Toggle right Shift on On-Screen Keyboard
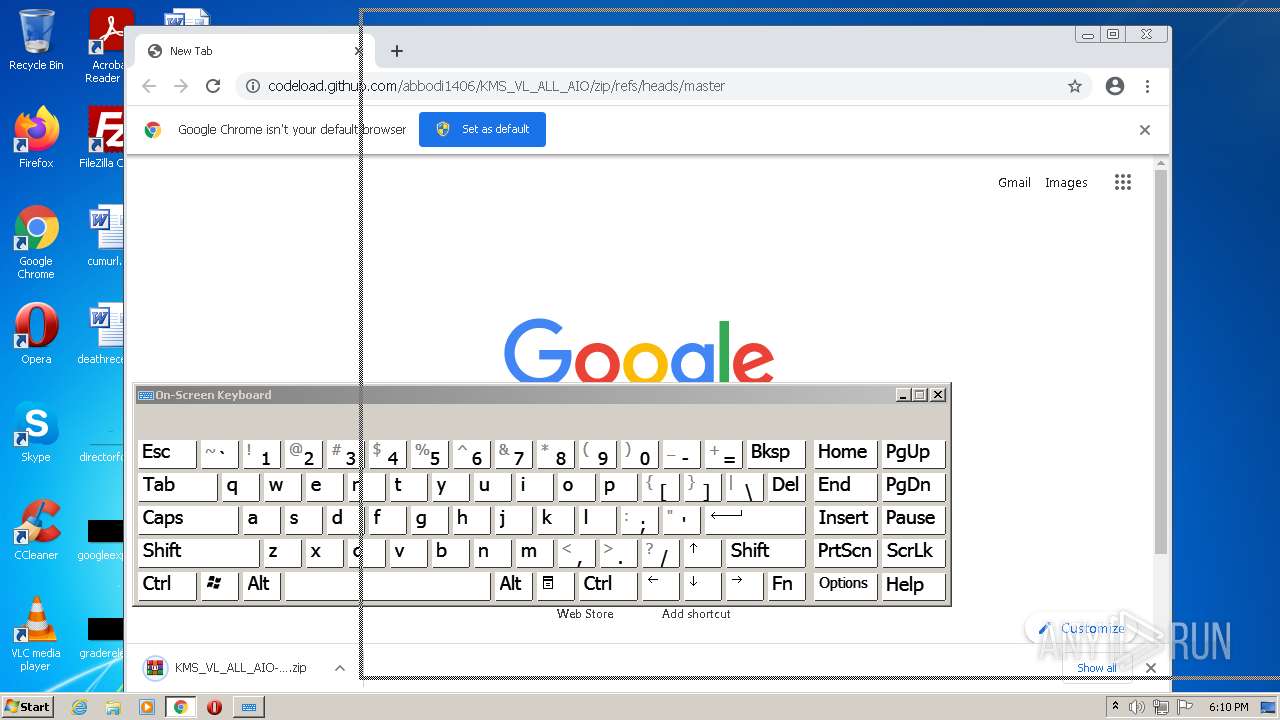1280x720 pixels. pyautogui.click(x=765, y=553)
